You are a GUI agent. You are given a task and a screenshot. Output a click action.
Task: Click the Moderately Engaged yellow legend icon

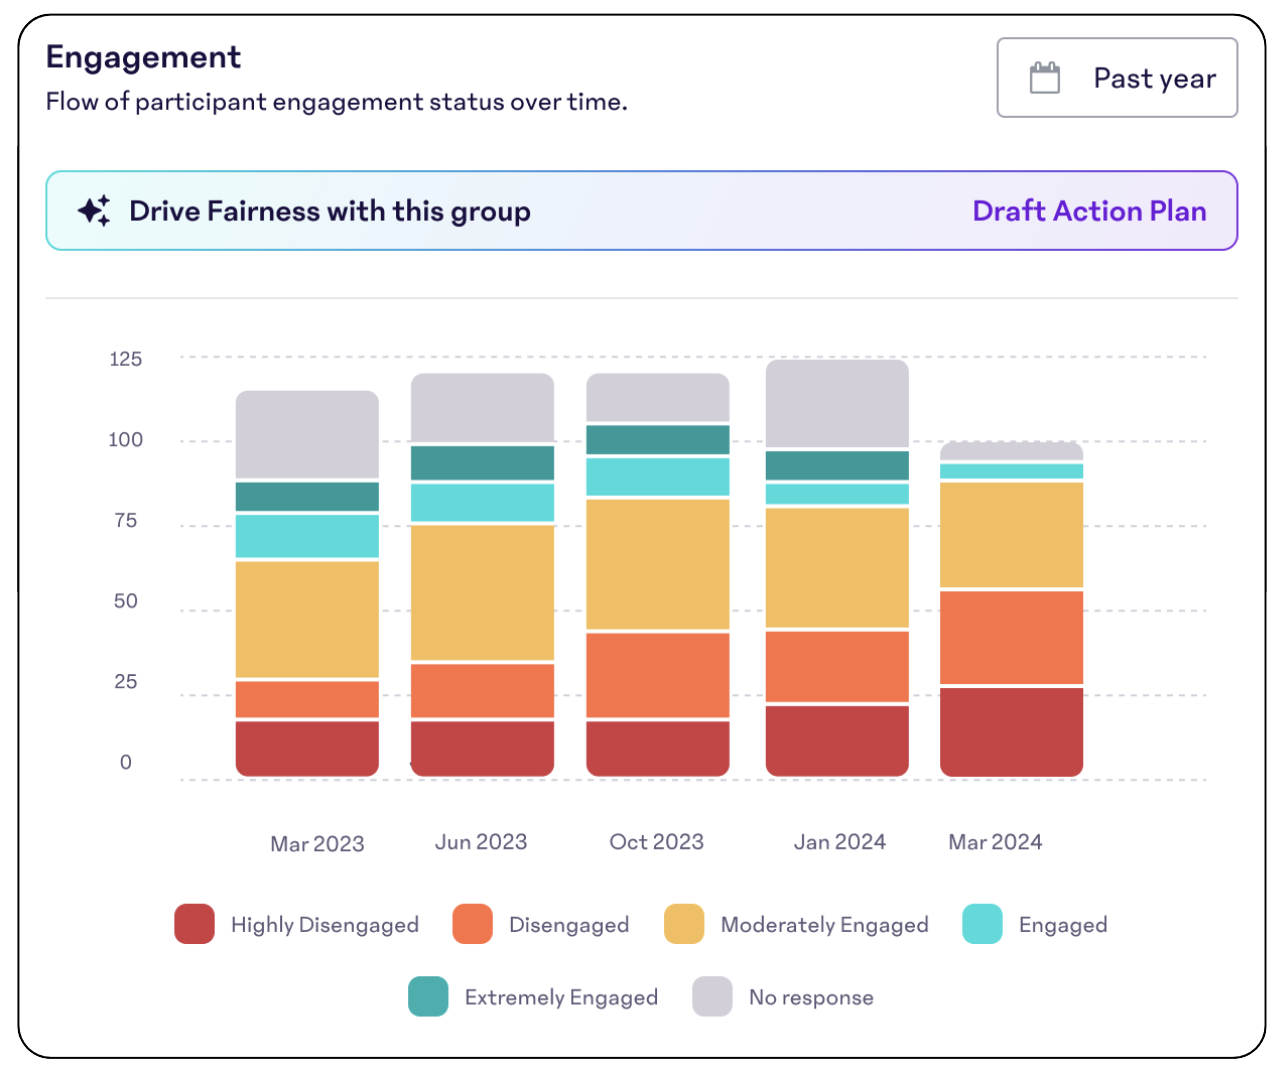684,924
